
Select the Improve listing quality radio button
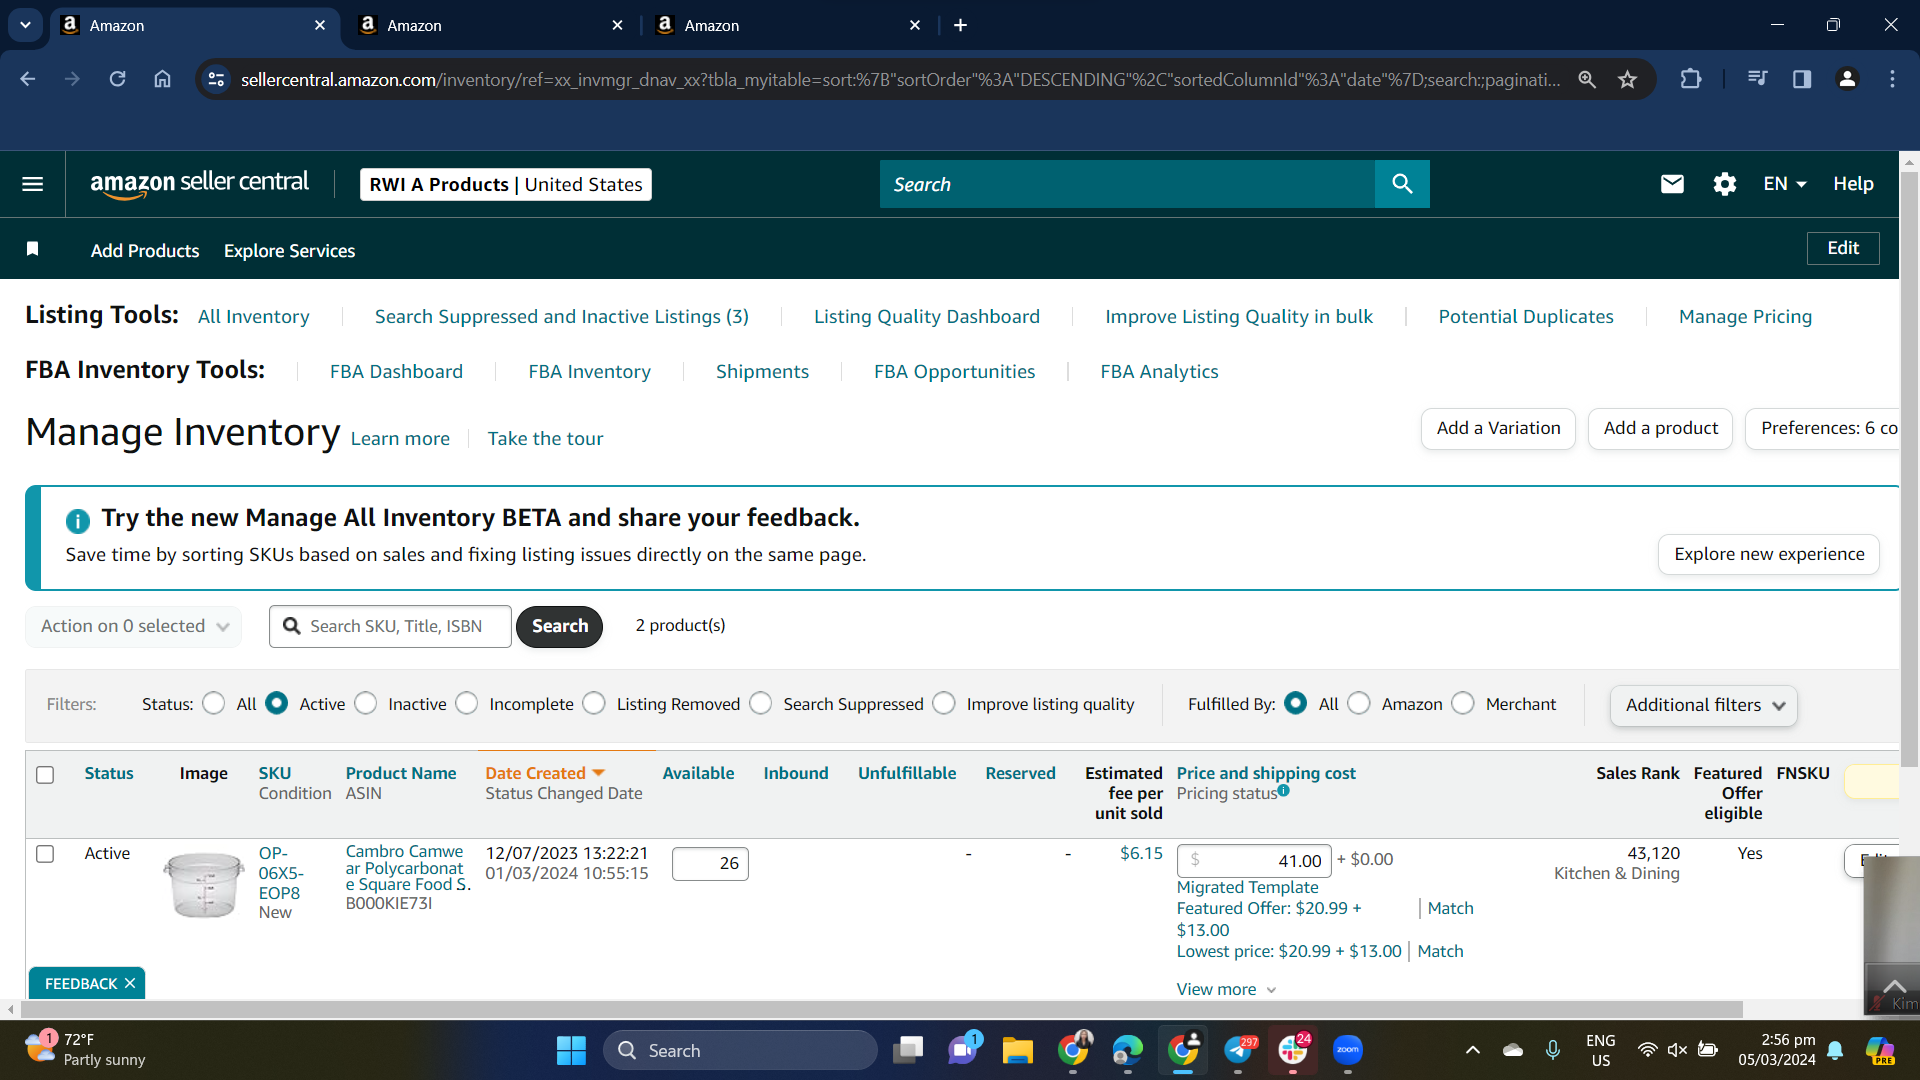coord(944,704)
